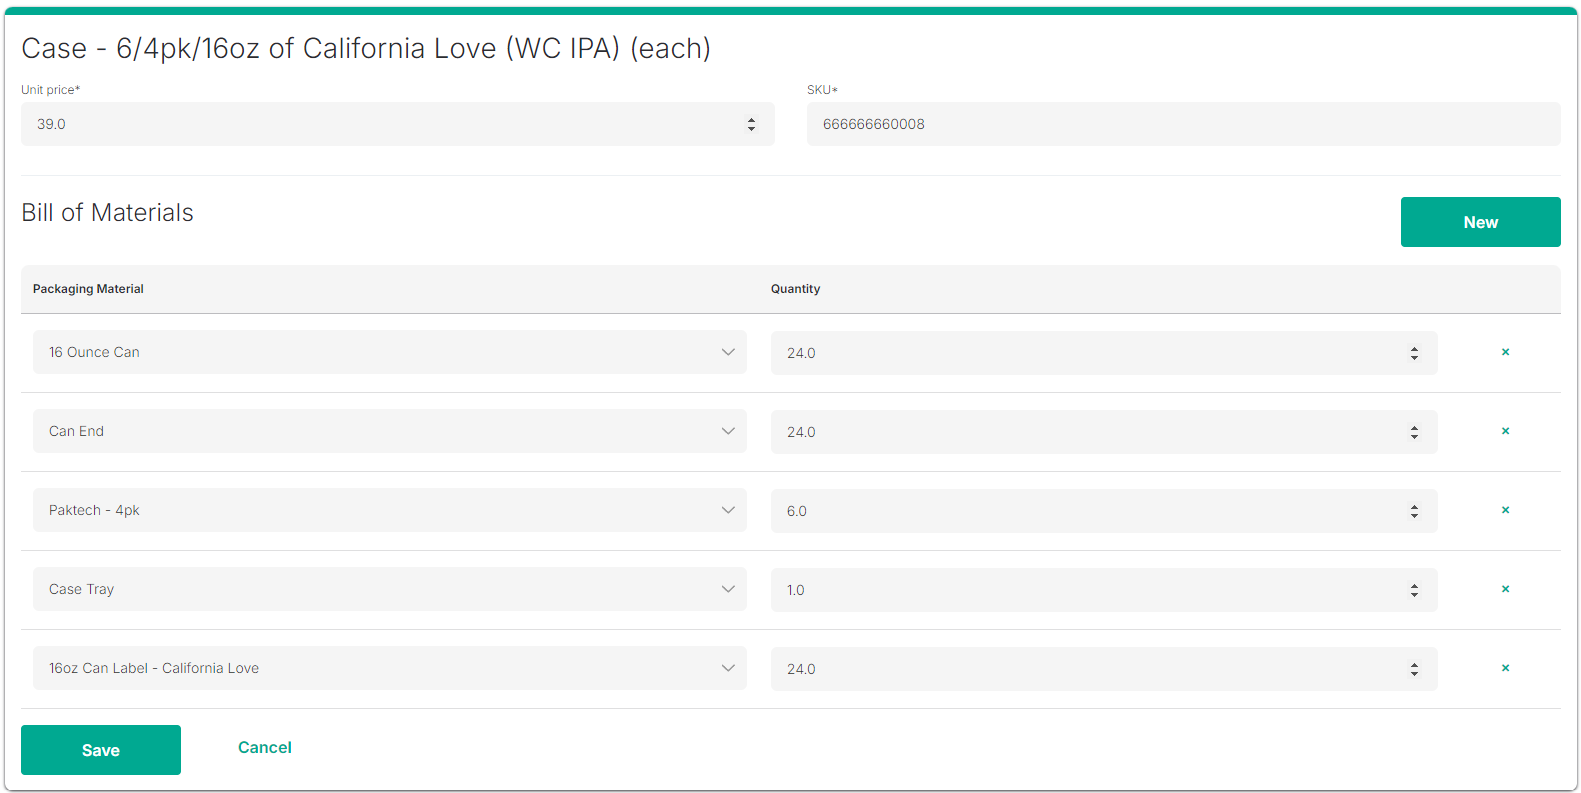Open the Can End material dropdown

pos(390,431)
